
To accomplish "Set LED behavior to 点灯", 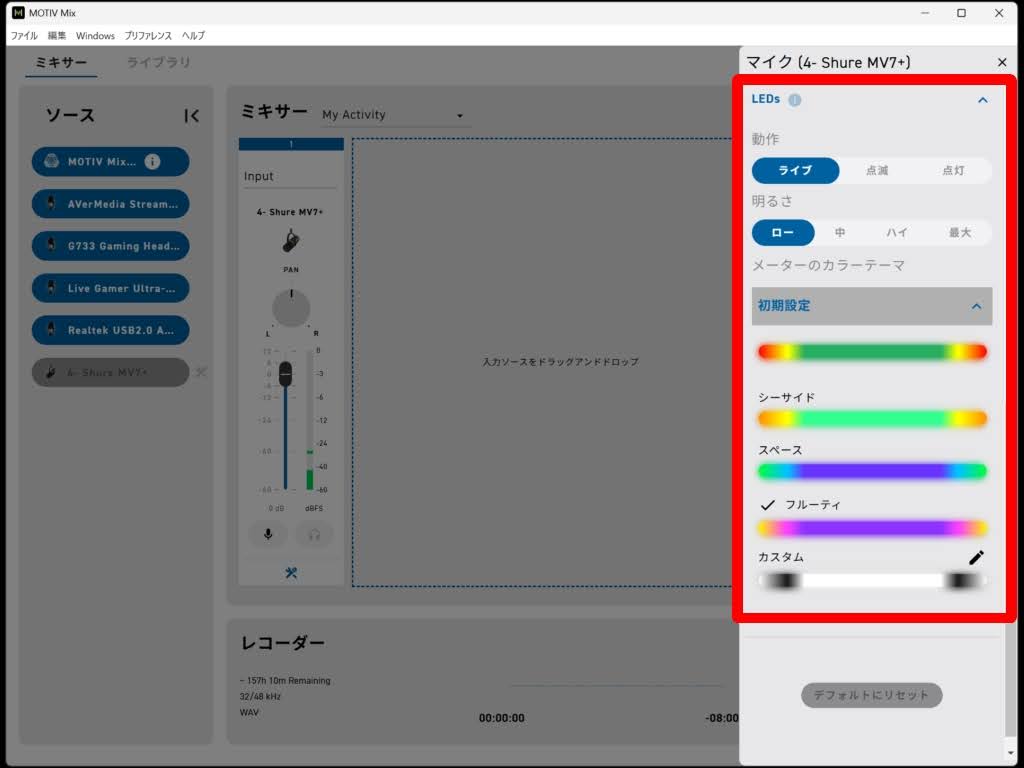I will click(x=953, y=171).
